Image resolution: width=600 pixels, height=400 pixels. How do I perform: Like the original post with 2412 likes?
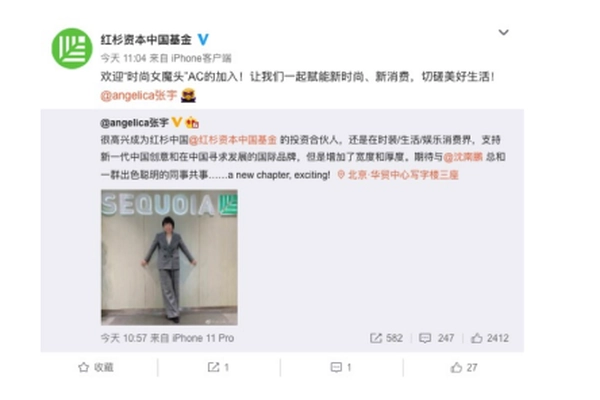click(490, 338)
